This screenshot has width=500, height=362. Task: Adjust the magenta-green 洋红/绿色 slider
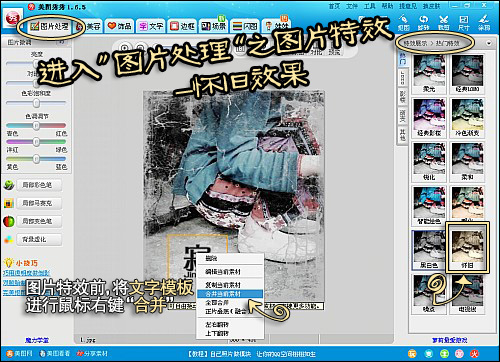pos(36,142)
